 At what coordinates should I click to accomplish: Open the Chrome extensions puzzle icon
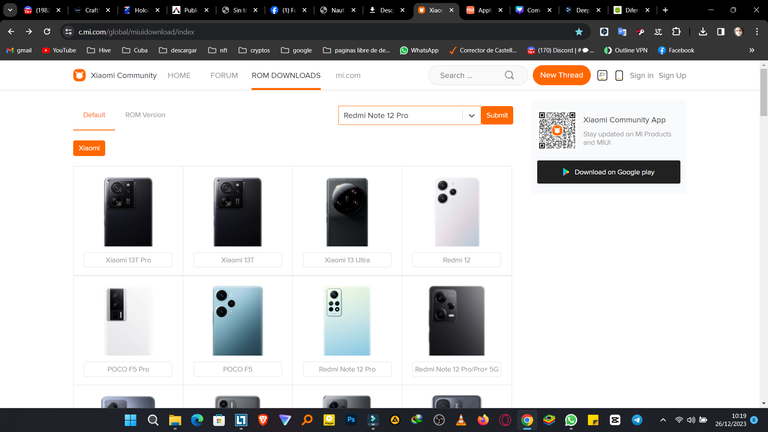pos(676,31)
